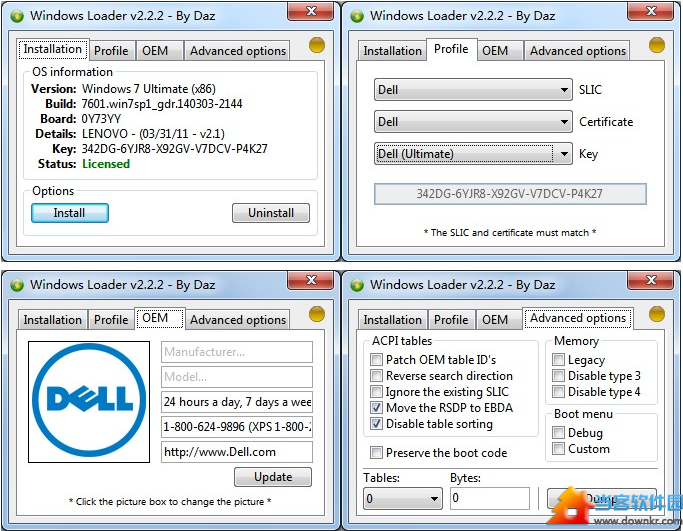Close the Profile window
The height and width of the screenshot is (531, 683).
(x=650, y=11)
